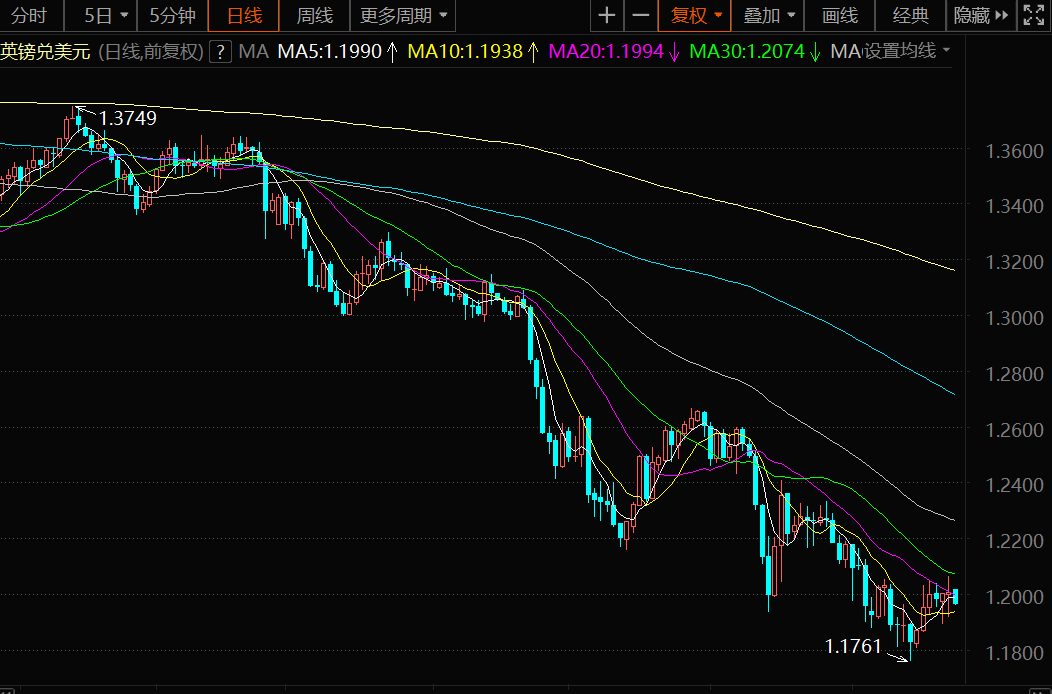
Task: Click the MA5:1.1990 value
Action: coord(329,52)
